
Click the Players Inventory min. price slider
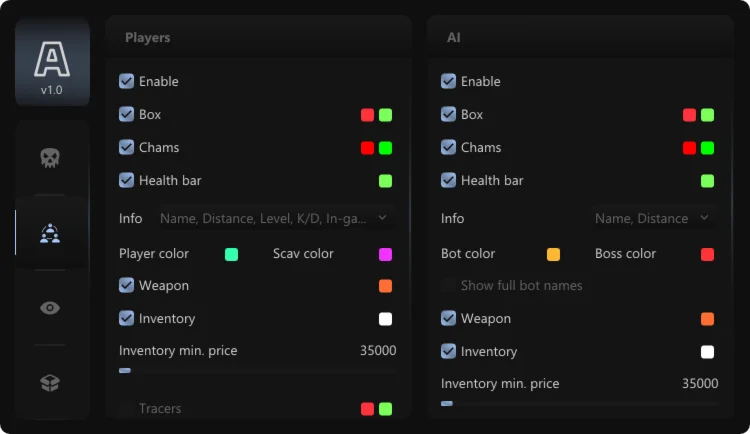tap(257, 370)
